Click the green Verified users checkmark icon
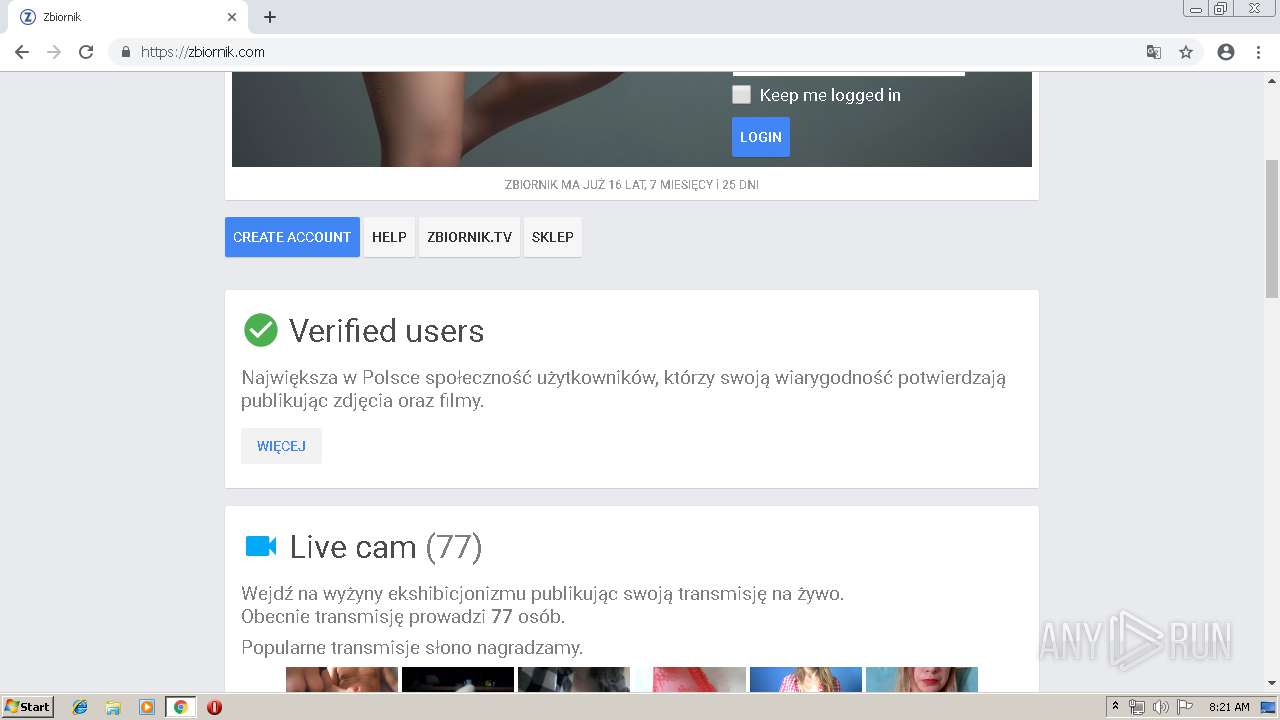 pyautogui.click(x=261, y=330)
